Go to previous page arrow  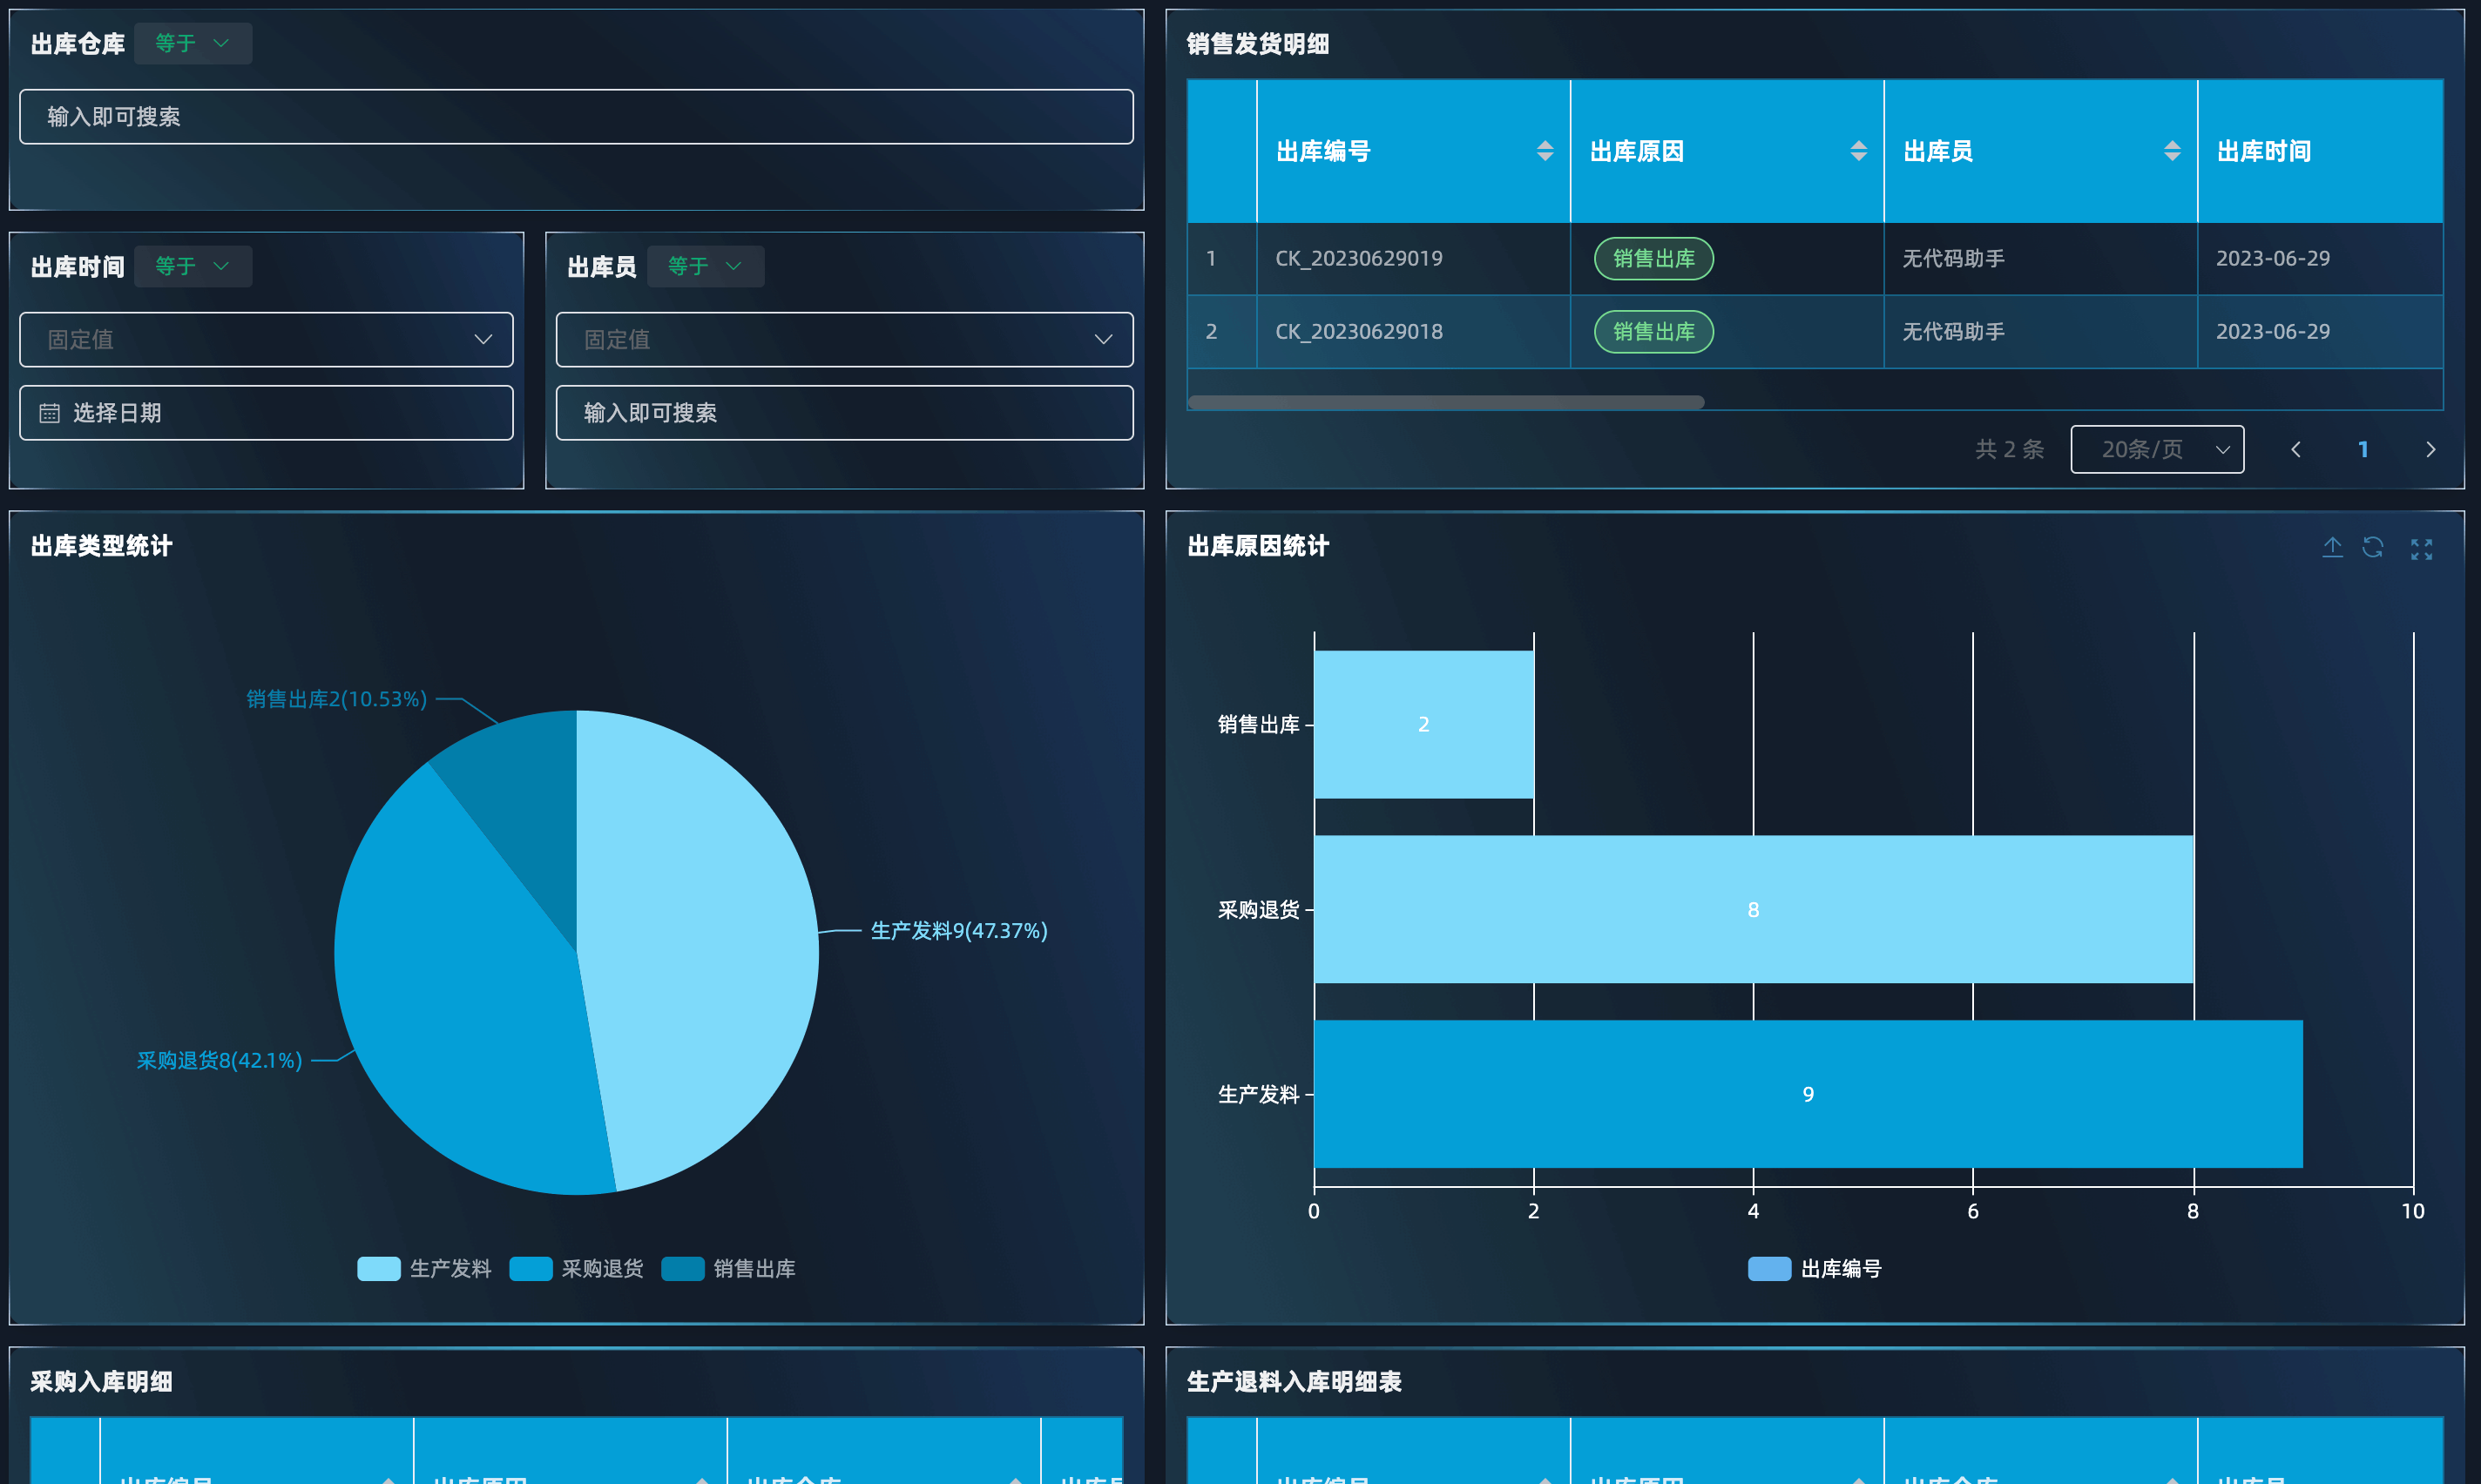(x=2296, y=450)
